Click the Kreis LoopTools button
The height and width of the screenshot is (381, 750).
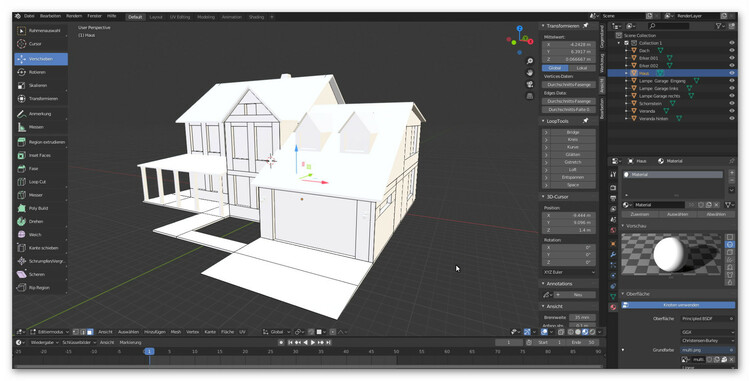point(573,140)
